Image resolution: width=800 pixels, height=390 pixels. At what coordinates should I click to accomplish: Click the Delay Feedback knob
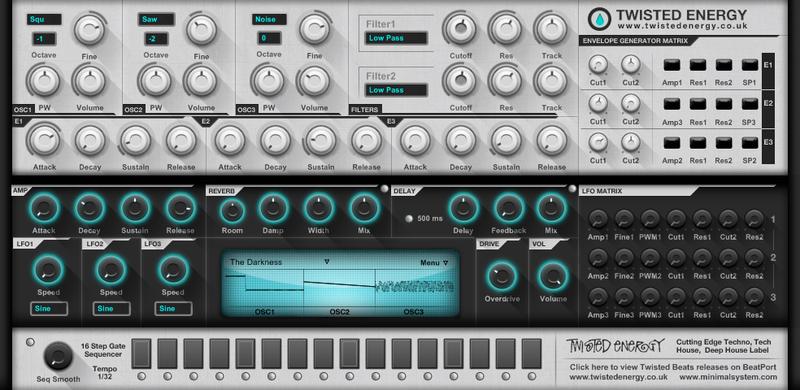point(508,208)
